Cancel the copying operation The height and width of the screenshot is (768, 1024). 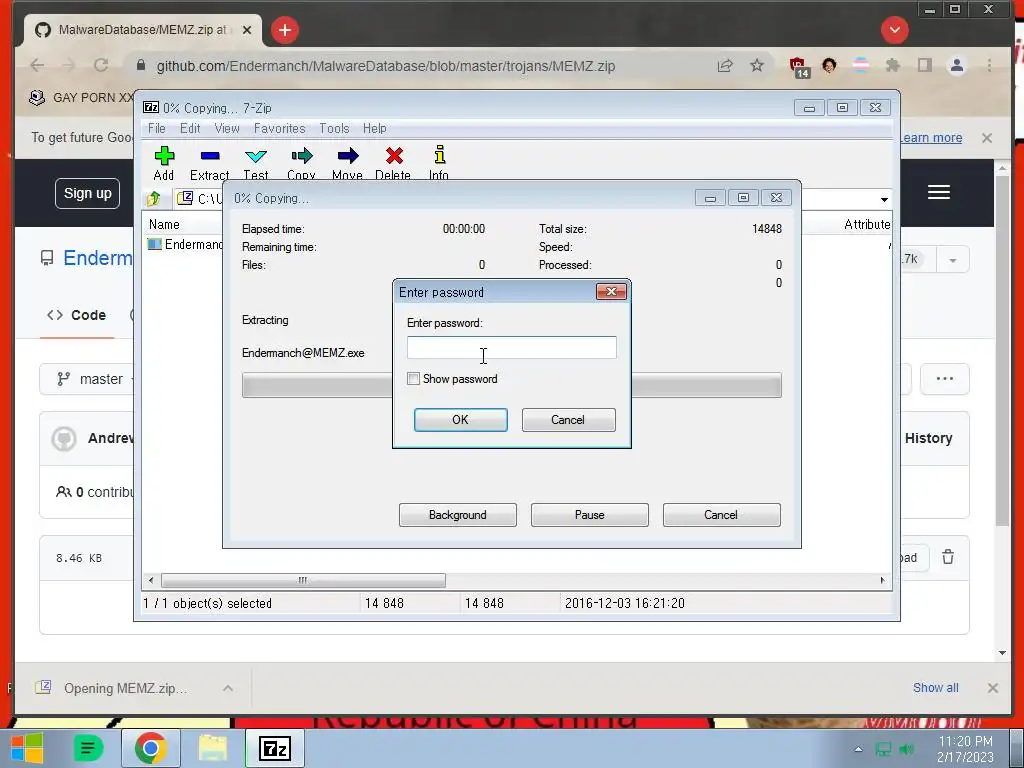pos(722,515)
